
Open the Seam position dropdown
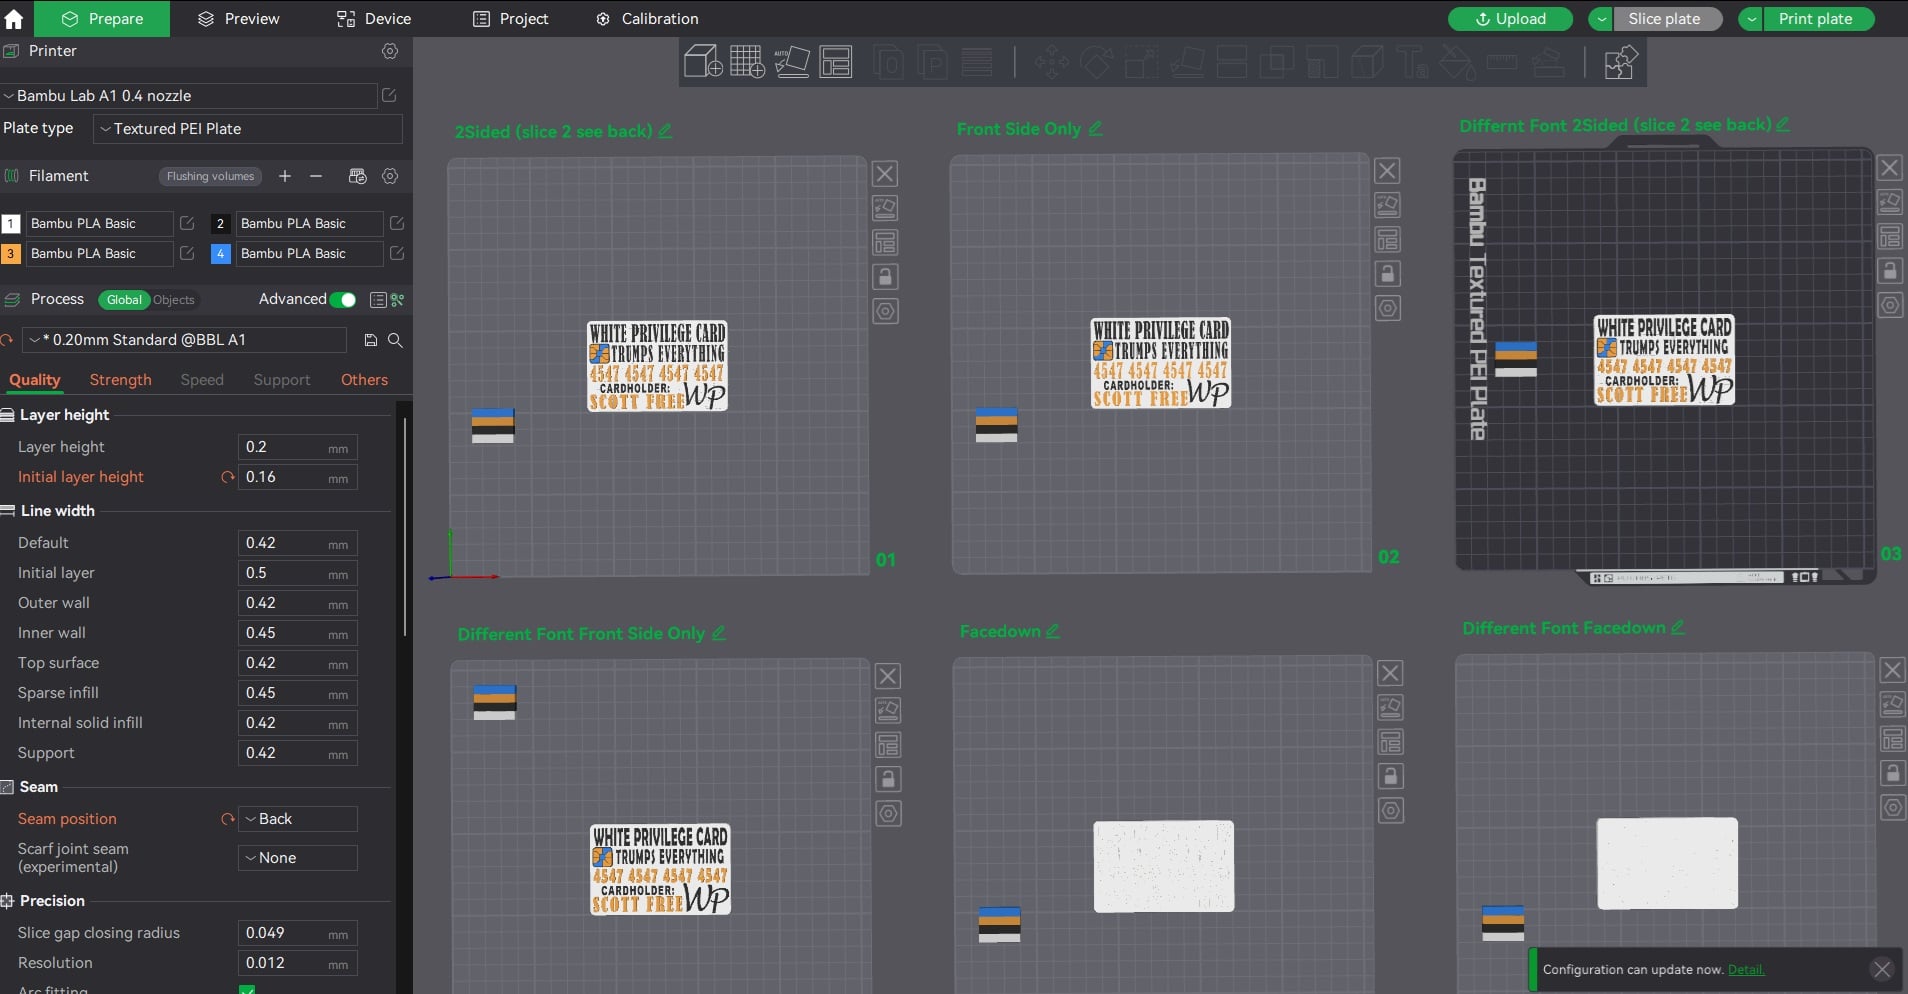[298, 819]
